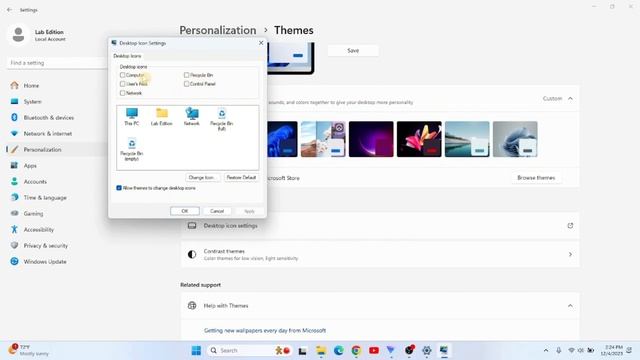640x360 pixels.
Task: Click the Lab Edition account avatar
Action: [18, 35]
